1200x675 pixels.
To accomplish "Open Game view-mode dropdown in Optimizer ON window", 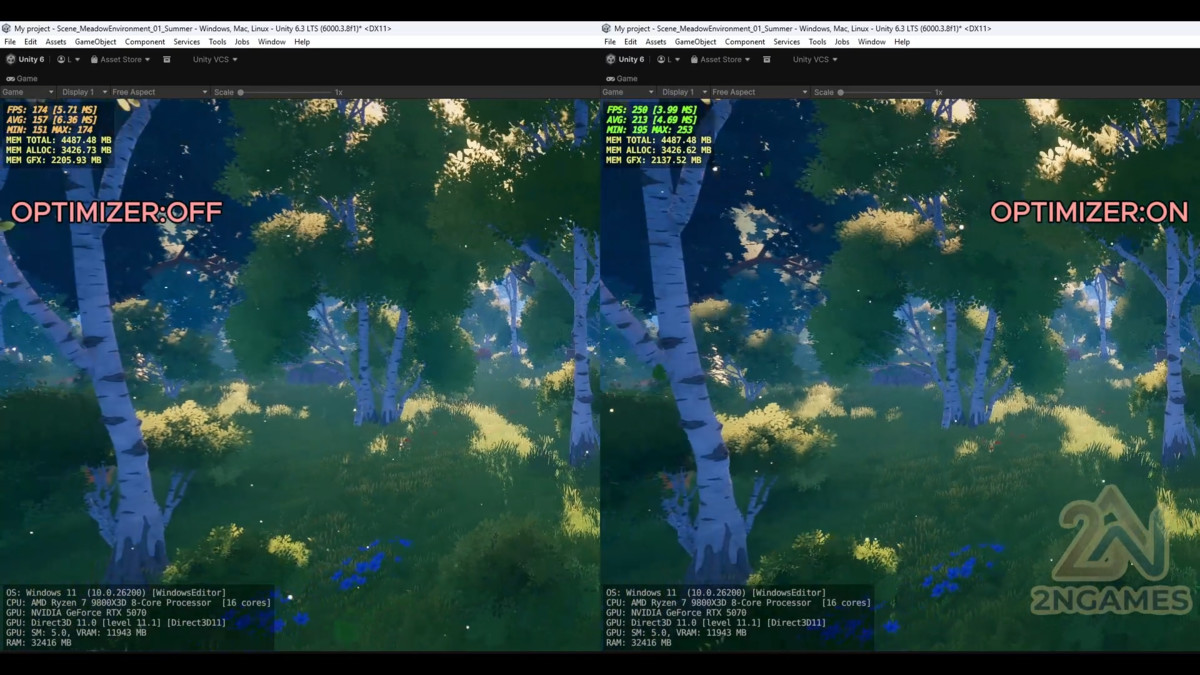I will pyautogui.click(x=628, y=92).
